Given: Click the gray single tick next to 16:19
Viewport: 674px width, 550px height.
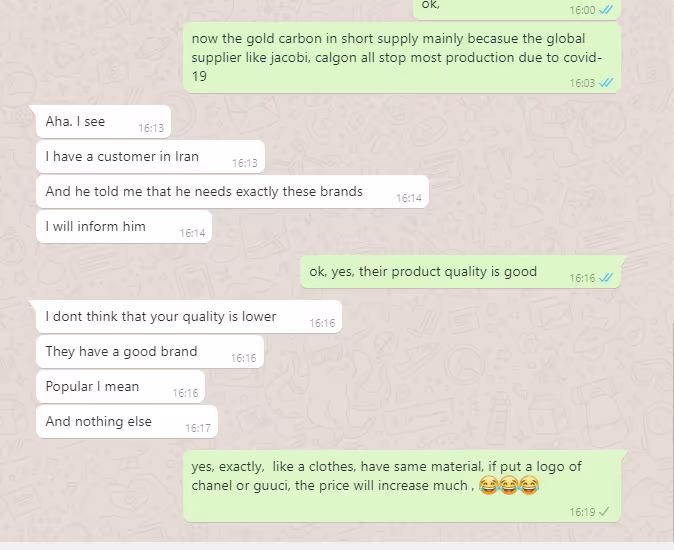Looking at the screenshot, I should (x=604, y=512).
